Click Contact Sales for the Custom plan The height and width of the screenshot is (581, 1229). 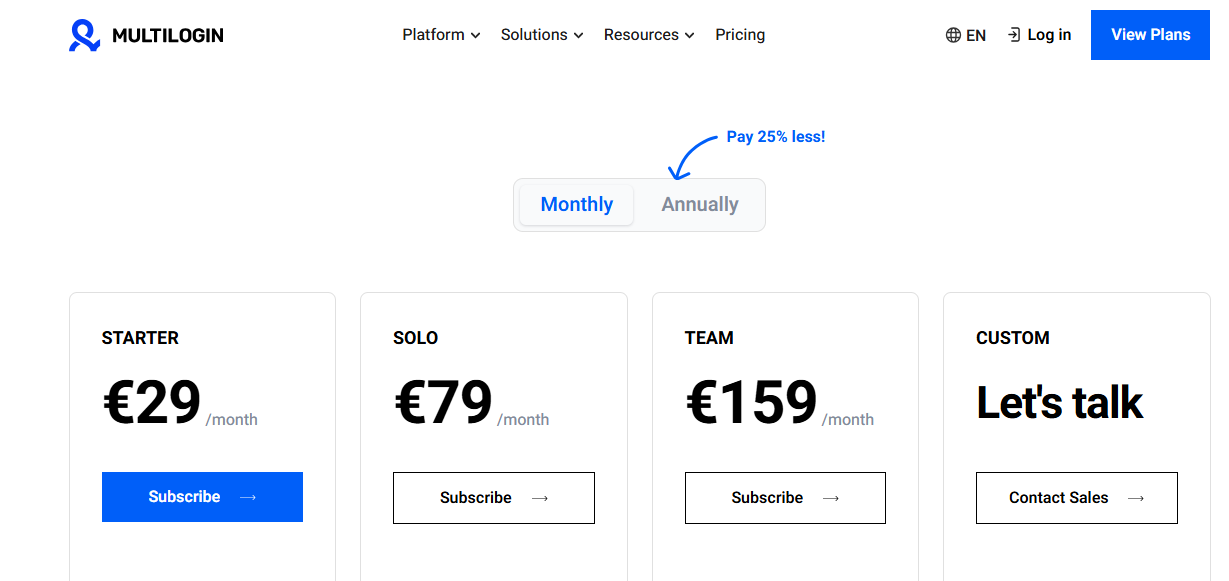tap(1076, 497)
